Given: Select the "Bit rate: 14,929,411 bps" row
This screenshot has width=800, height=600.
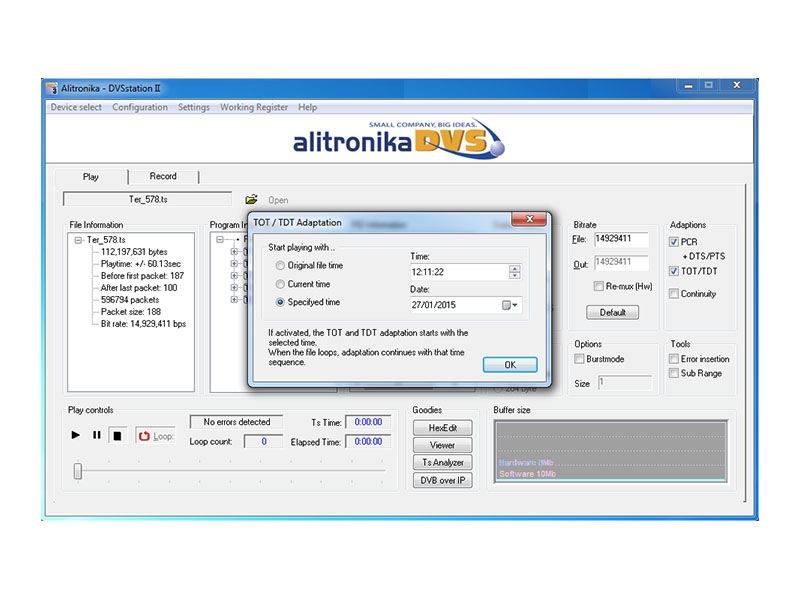Looking at the screenshot, I should pyautogui.click(x=143, y=323).
